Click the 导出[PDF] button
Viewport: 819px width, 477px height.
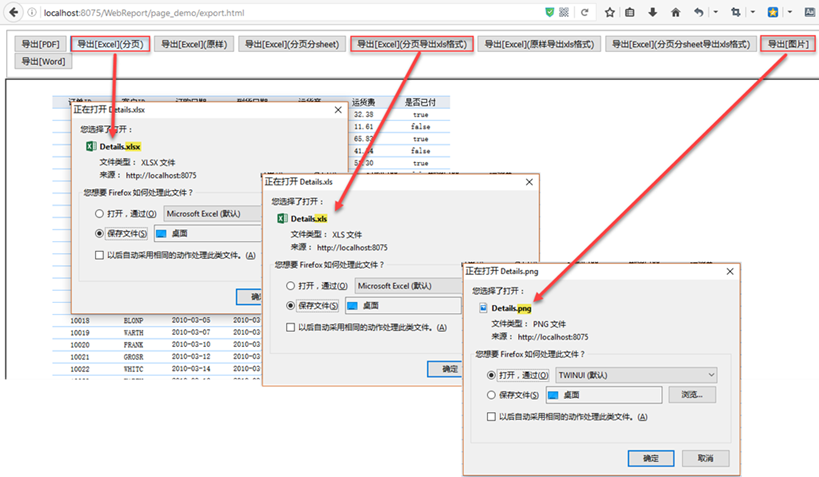click(40, 44)
